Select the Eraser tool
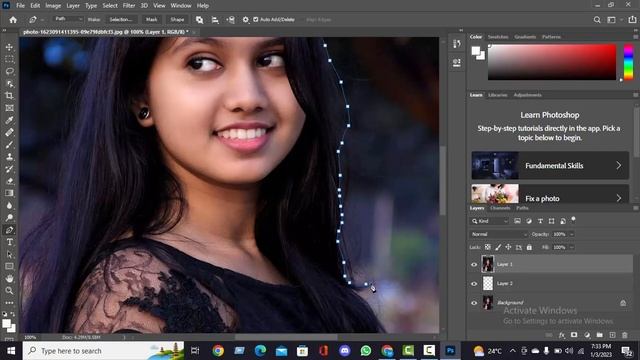 click(9, 181)
